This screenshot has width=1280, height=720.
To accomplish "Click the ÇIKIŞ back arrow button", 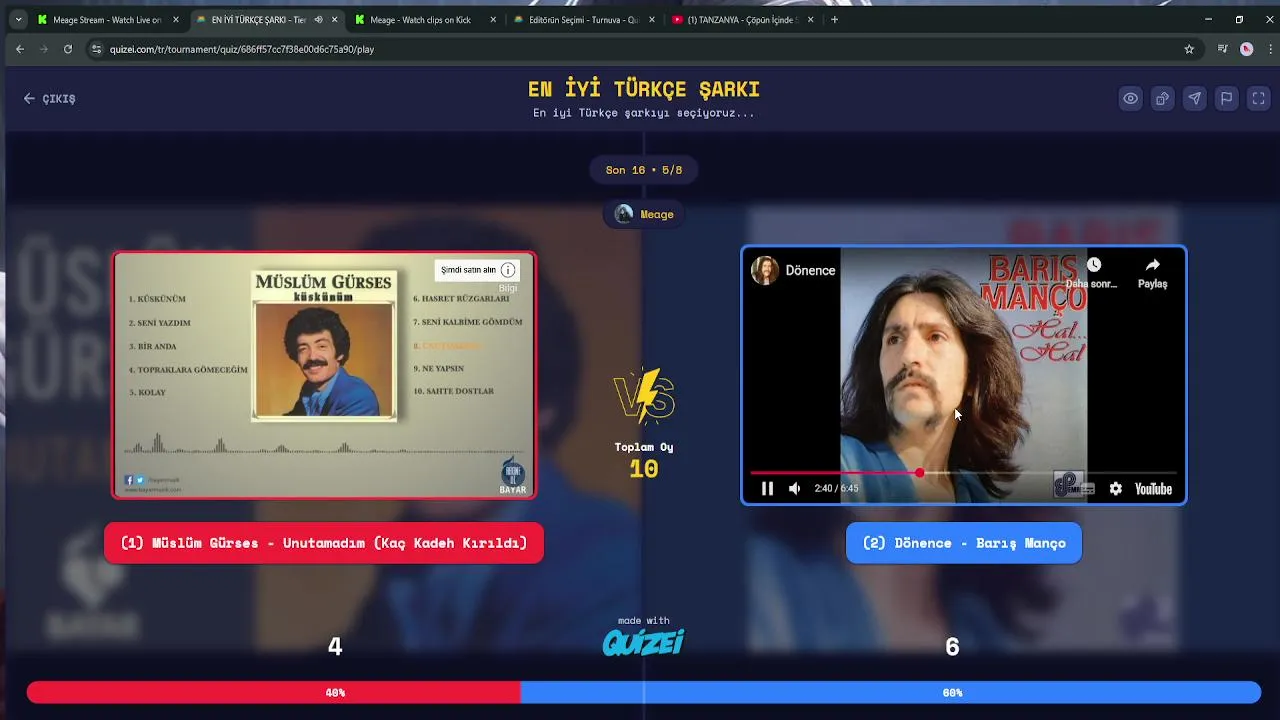I will [x=50, y=98].
